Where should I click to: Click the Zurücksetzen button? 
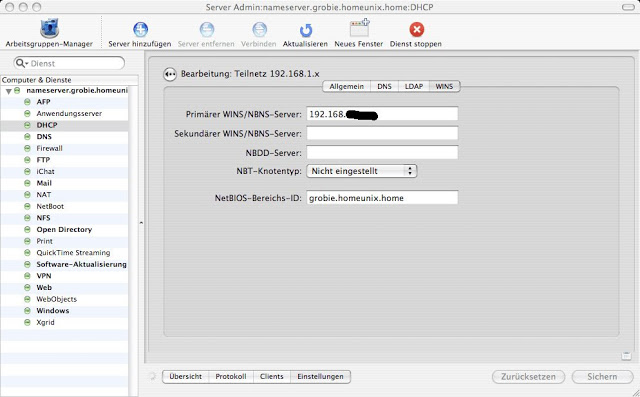click(x=528, y=377)
